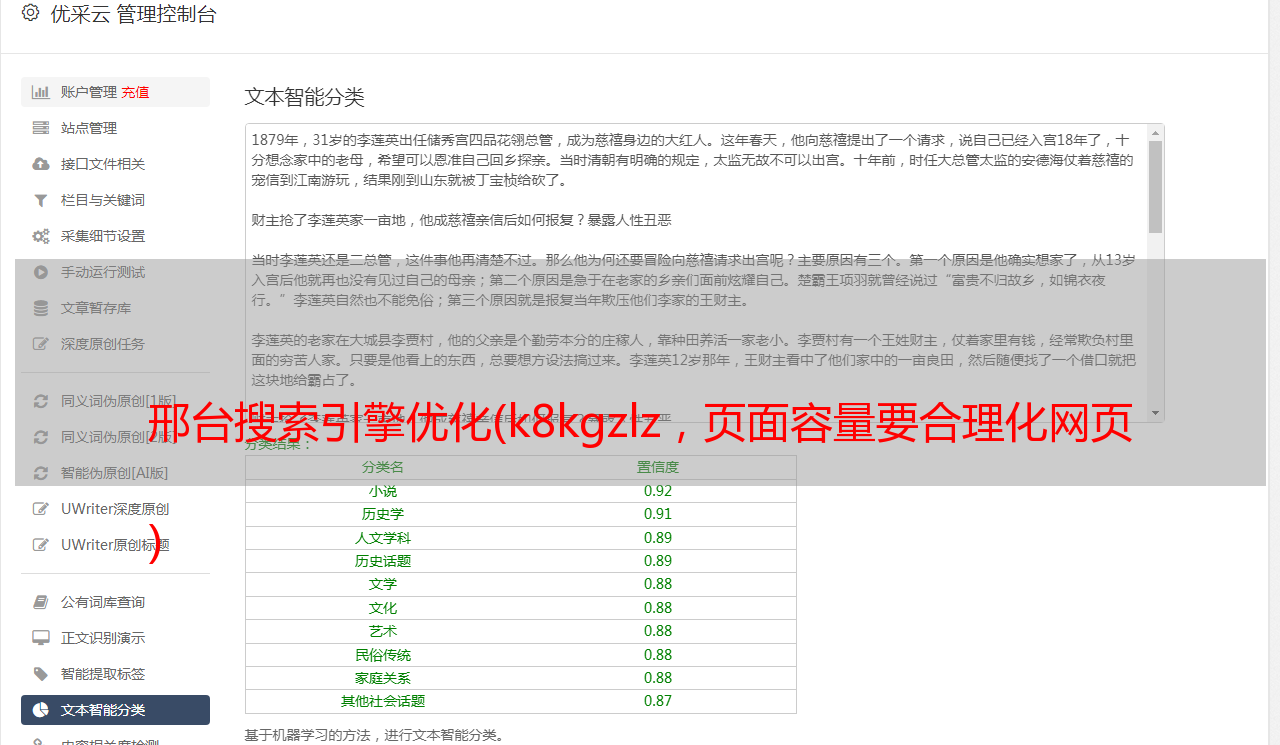
Task: Select the 艺术 category cell
Action: pos(383,631)
